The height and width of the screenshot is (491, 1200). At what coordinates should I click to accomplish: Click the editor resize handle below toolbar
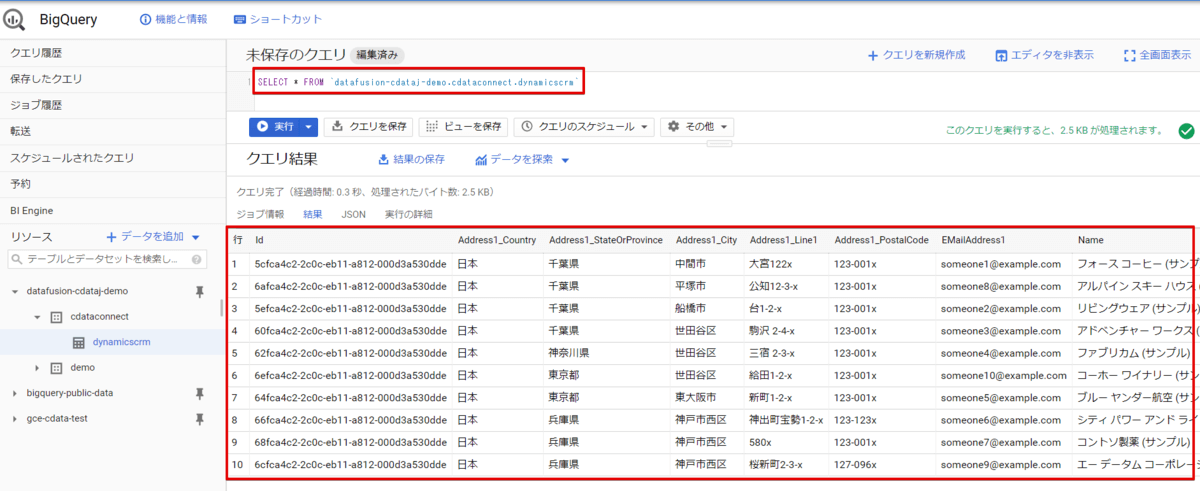click(x=720, y=143)
